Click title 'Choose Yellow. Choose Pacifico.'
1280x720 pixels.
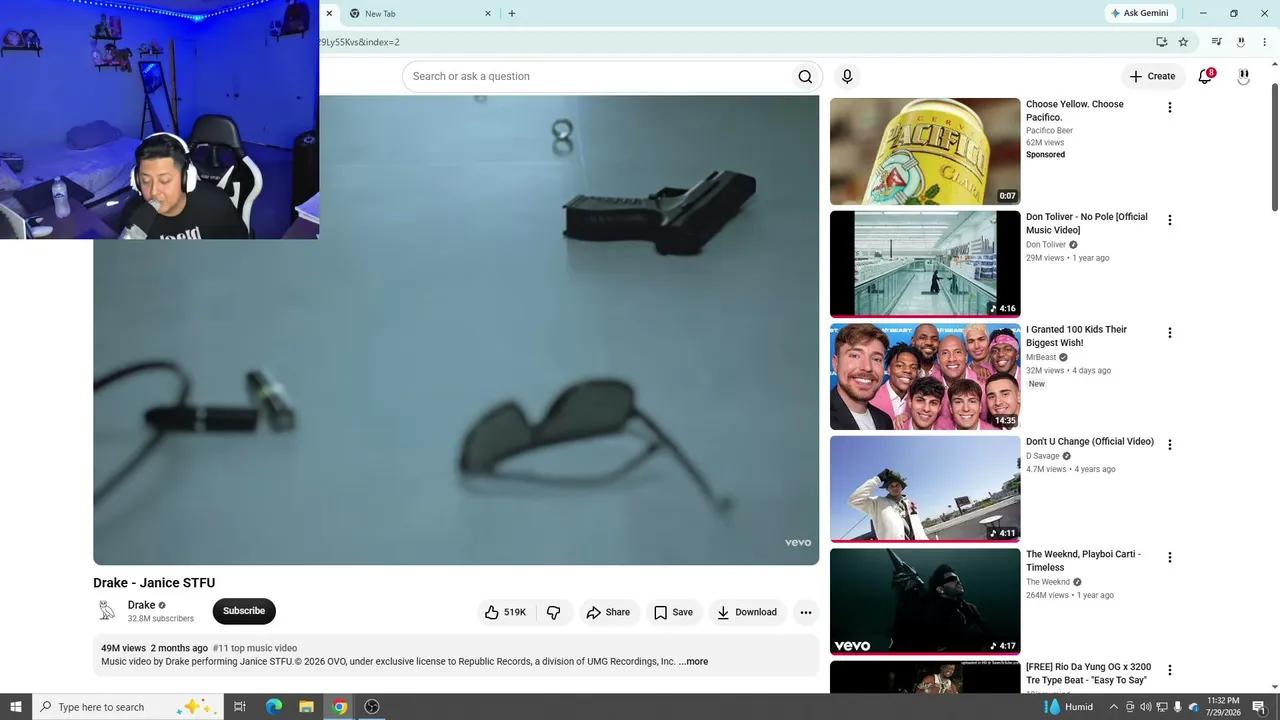1075,111
